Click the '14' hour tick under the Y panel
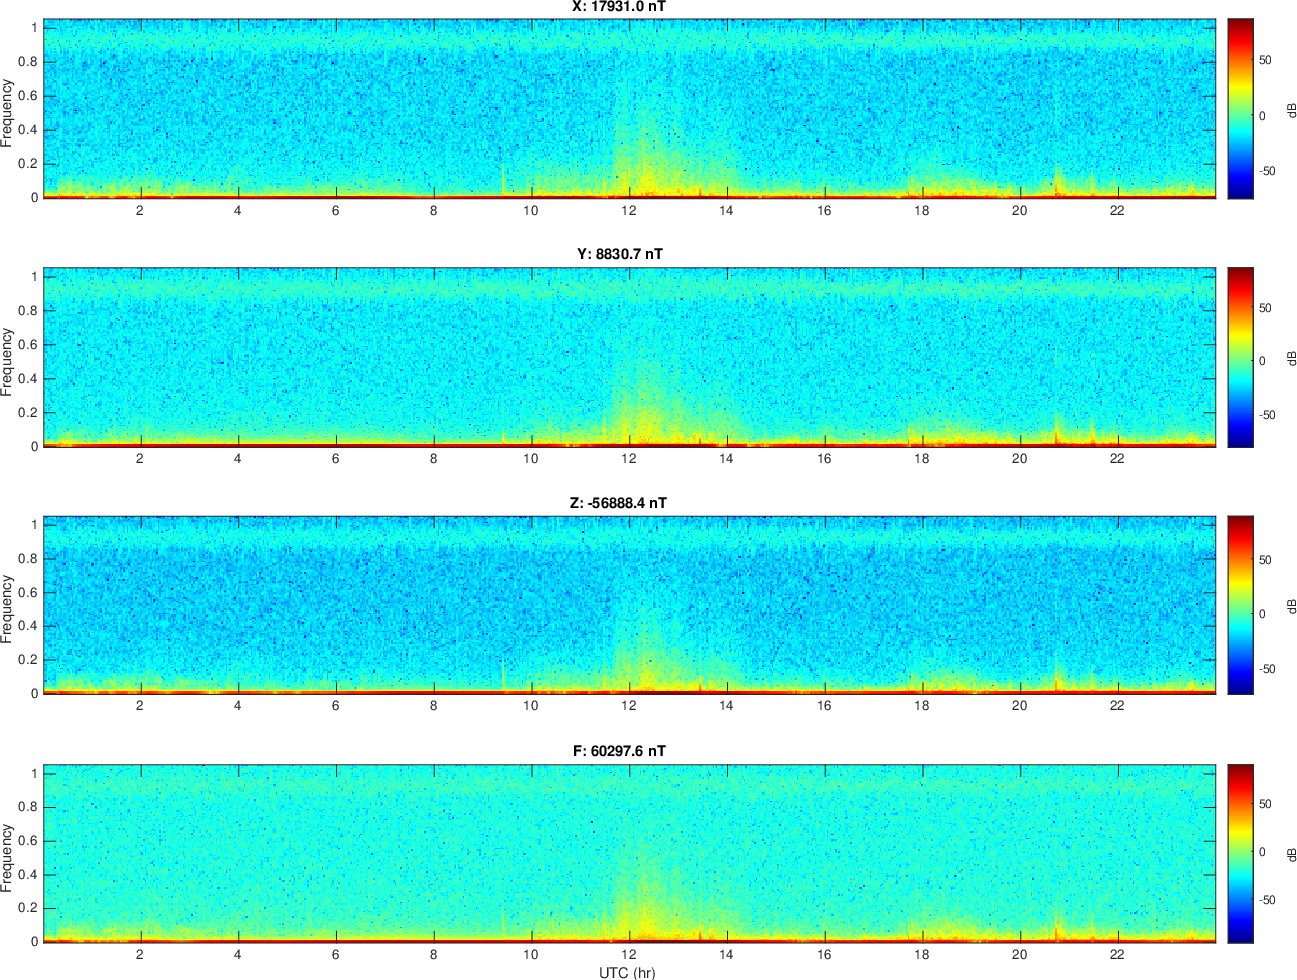 [x=726, y=459]
